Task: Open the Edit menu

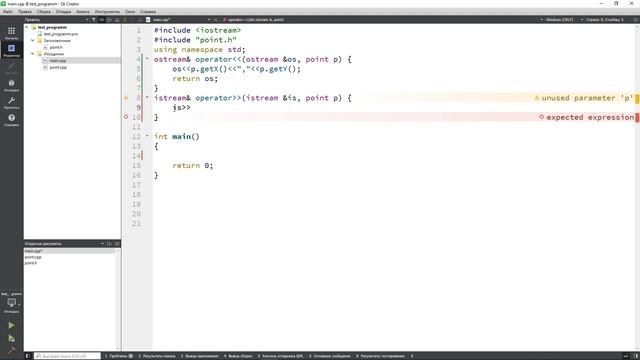Action: [x=24, y=11]
